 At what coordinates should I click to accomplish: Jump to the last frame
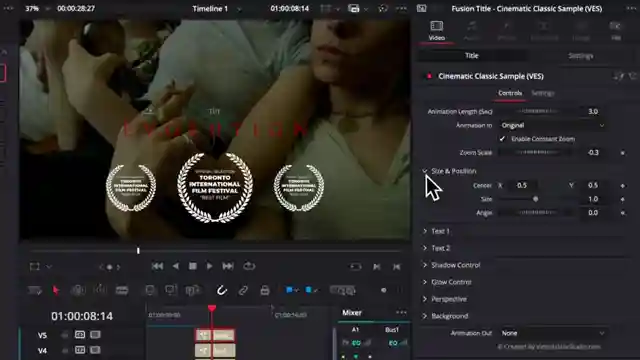[x=228, y=266]
